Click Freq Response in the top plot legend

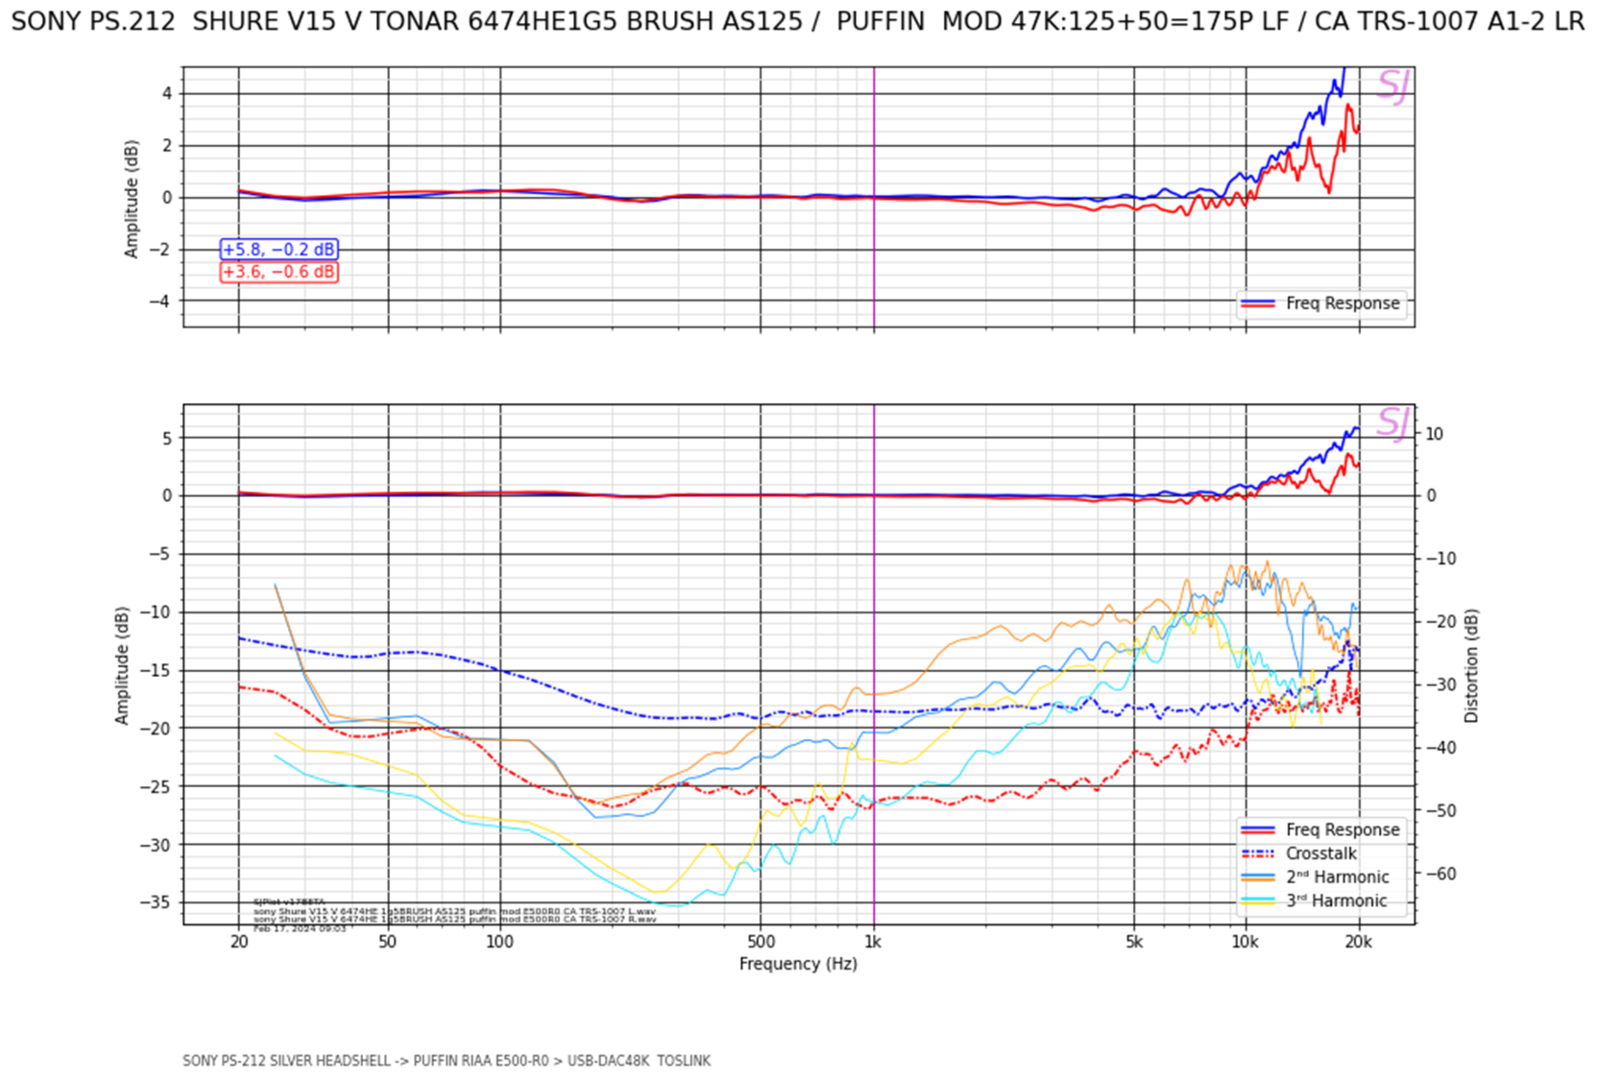(1342, 303)
